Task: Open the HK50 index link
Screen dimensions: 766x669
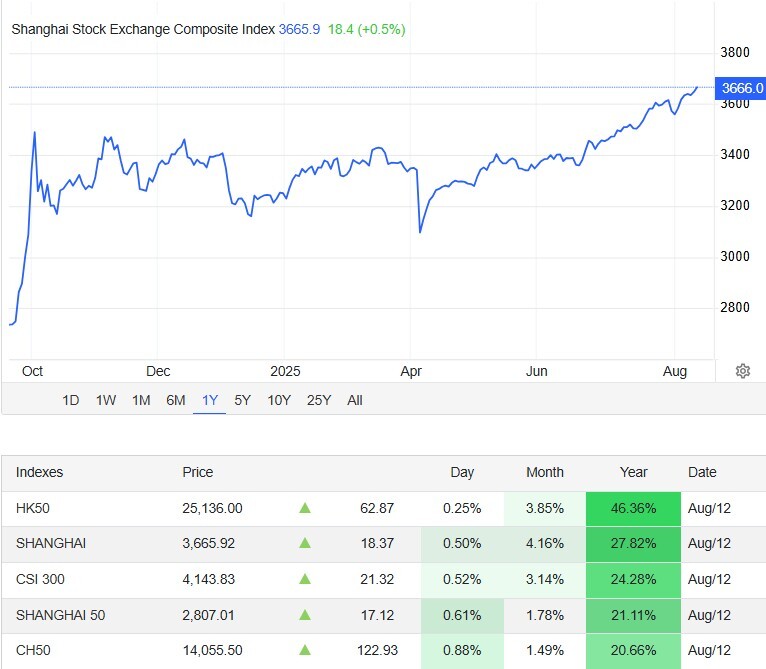Action: pos(33,508)
